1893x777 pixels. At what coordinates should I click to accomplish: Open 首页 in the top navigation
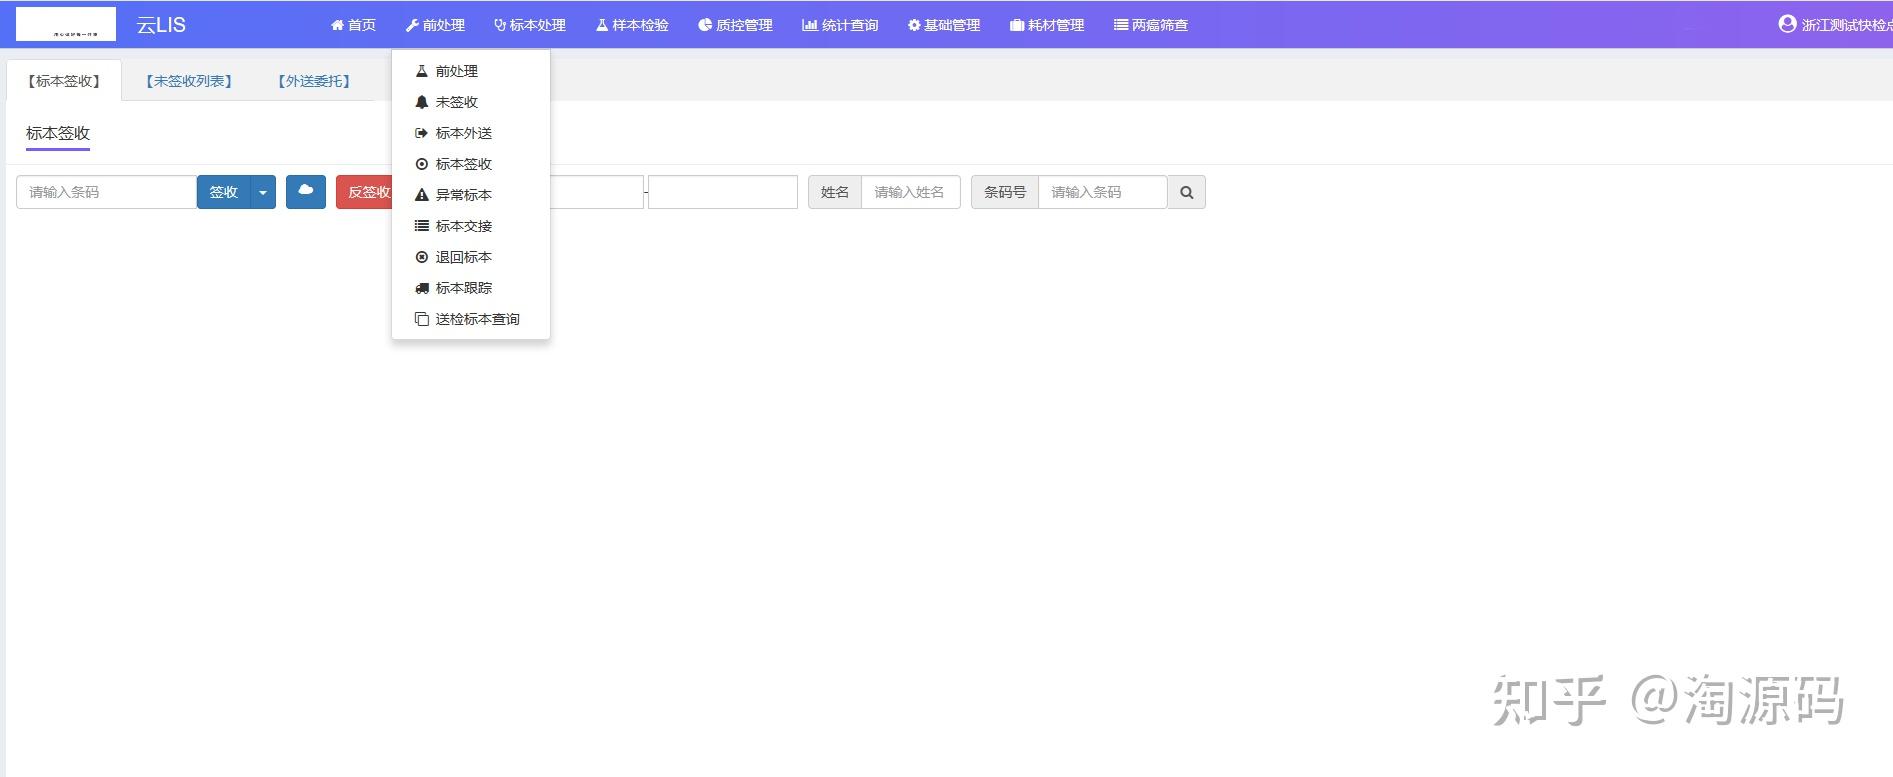click(x=353, y=25)
